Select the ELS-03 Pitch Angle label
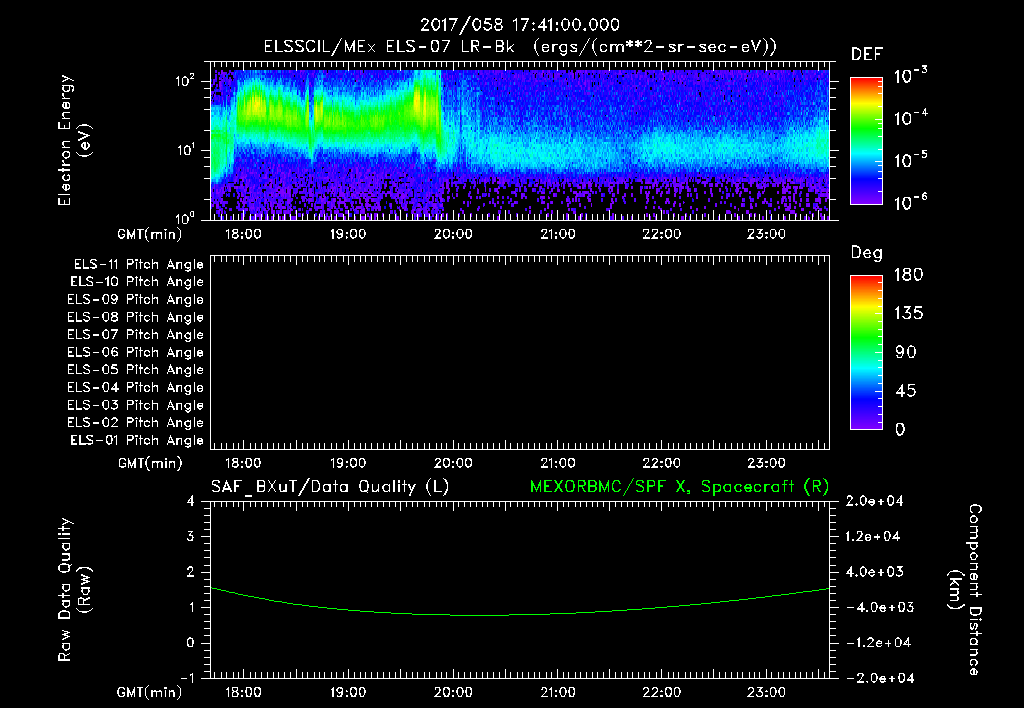 pyautogui.click(x=135, y=406)
